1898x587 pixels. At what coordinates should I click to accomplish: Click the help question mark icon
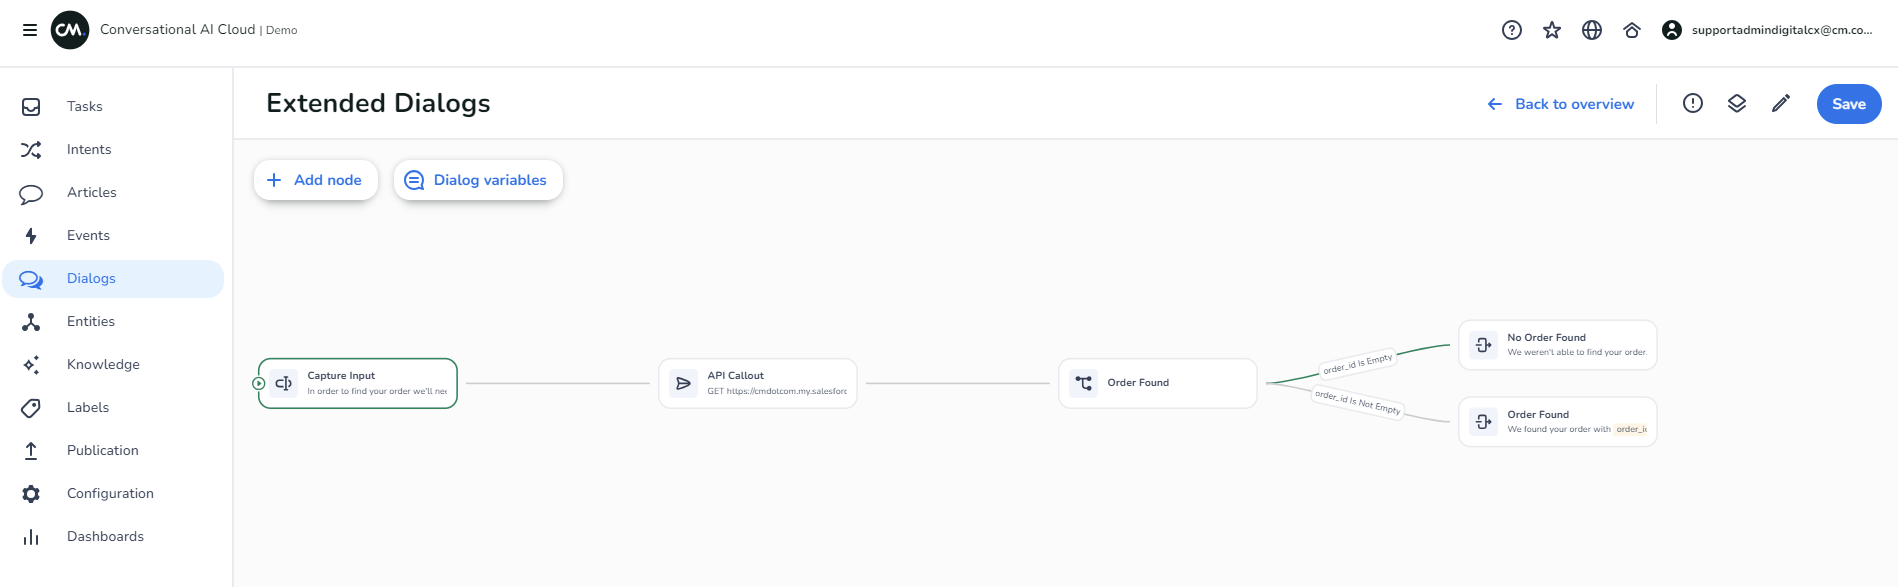[x=1512, y=30]
